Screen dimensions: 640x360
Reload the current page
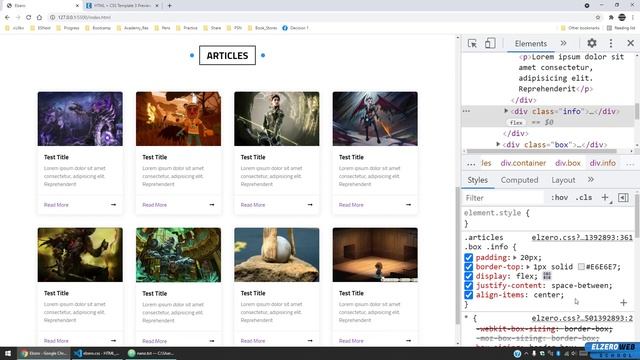point(29,17)
